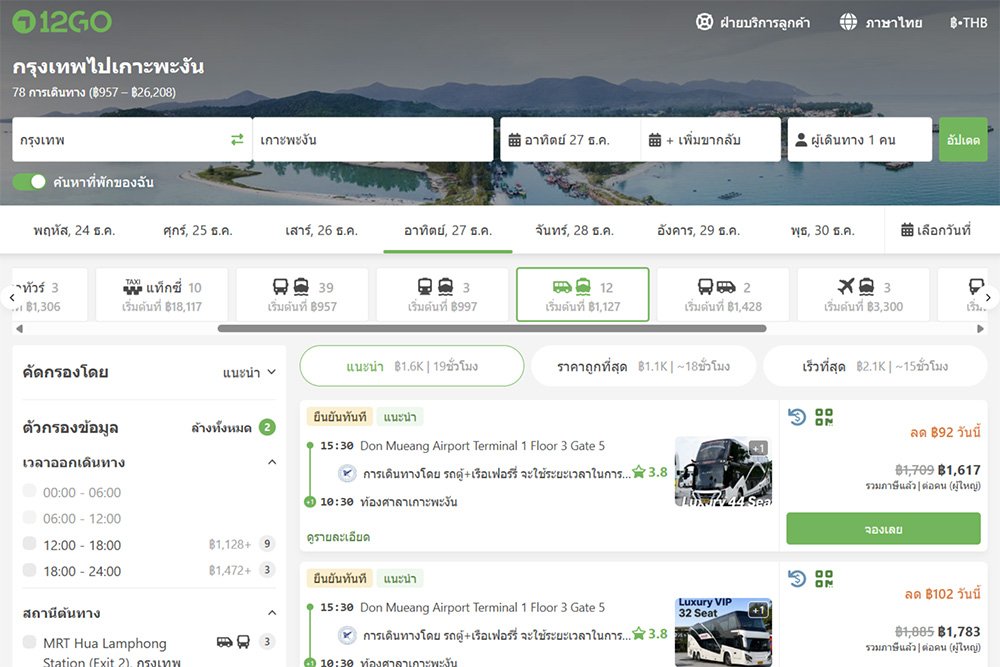Collapse เวลาออกเดินทาง filter section
The image size is (1000, 667).
272,462
